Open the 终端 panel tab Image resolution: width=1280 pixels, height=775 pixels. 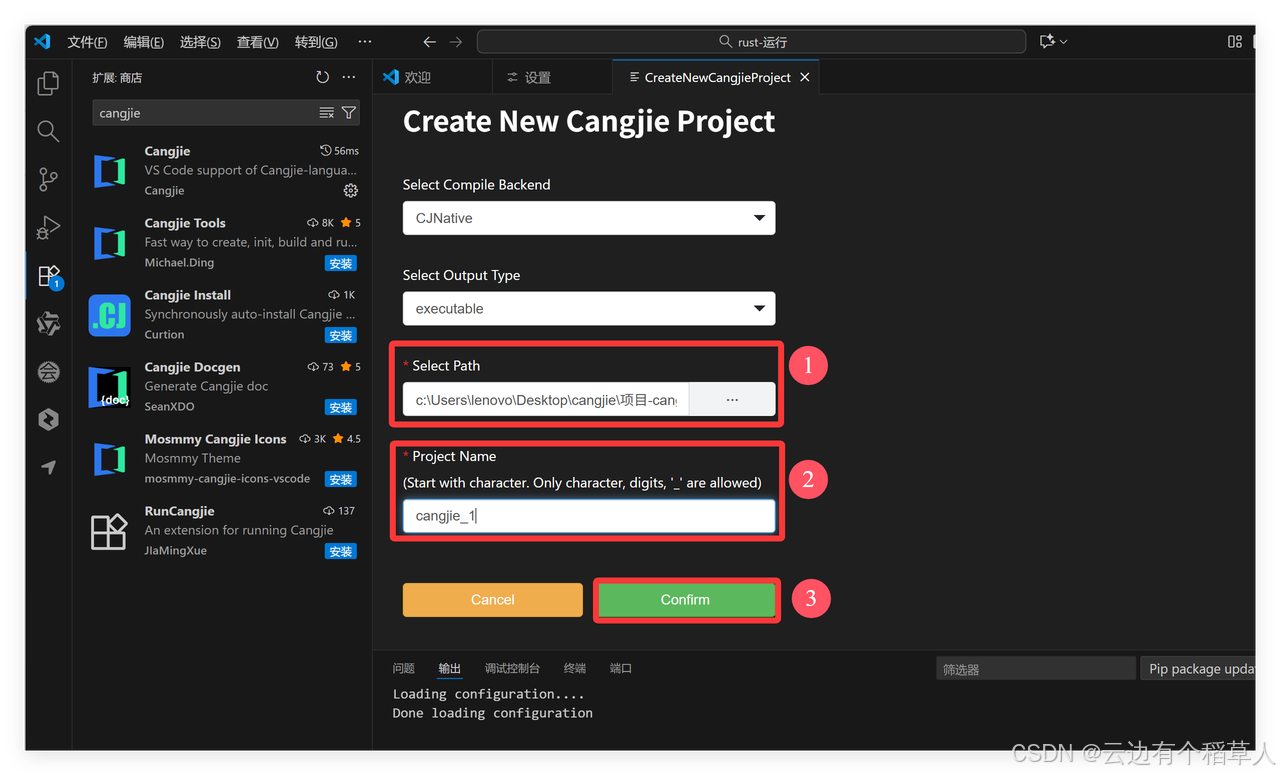pos(575,668)
